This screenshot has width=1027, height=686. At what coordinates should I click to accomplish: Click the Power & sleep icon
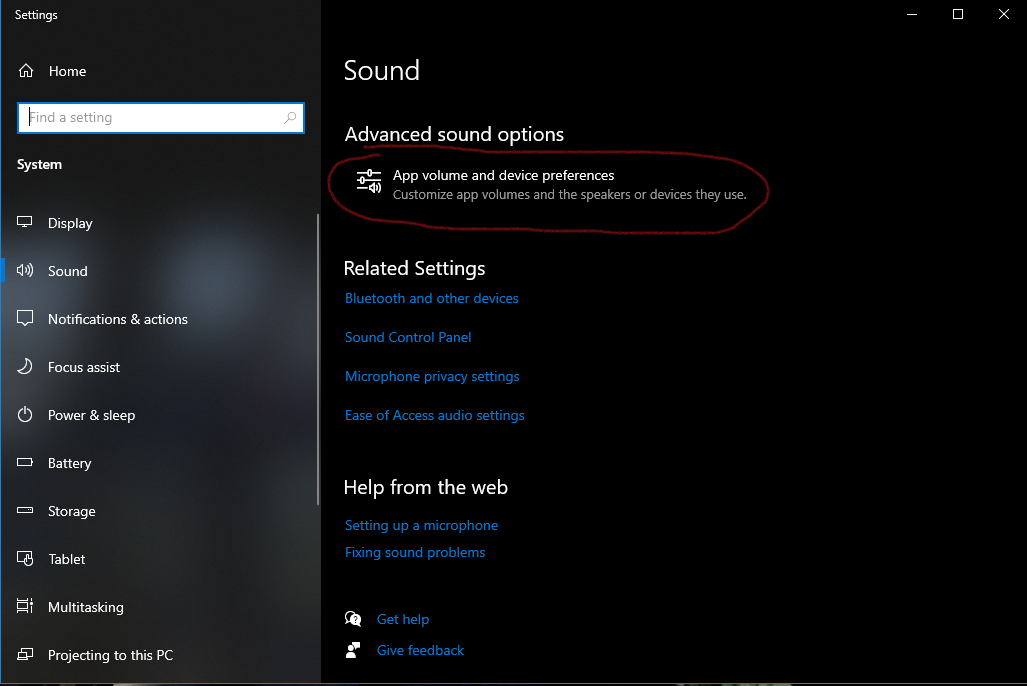tap(26, 415)
